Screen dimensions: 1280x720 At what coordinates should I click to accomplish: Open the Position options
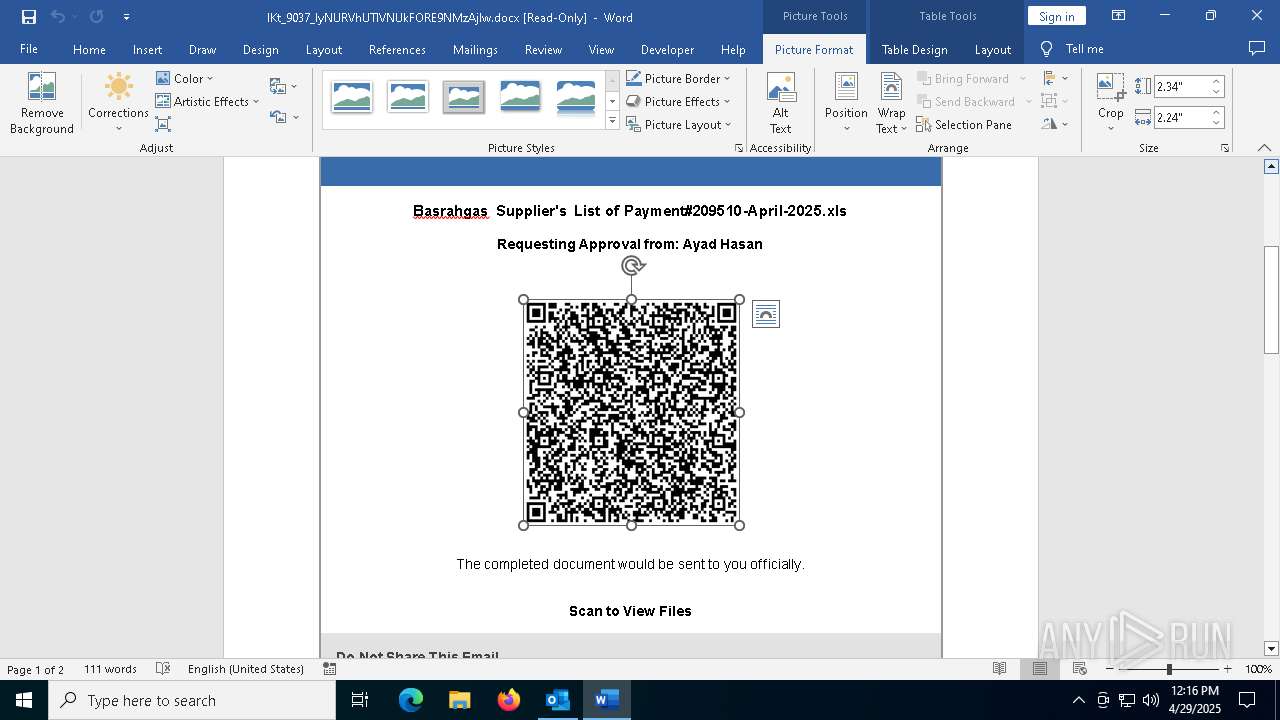tap(846, 103)
